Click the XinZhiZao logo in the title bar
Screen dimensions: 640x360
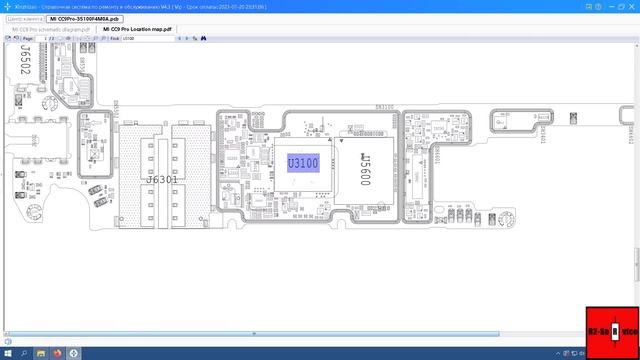(7, 7)
